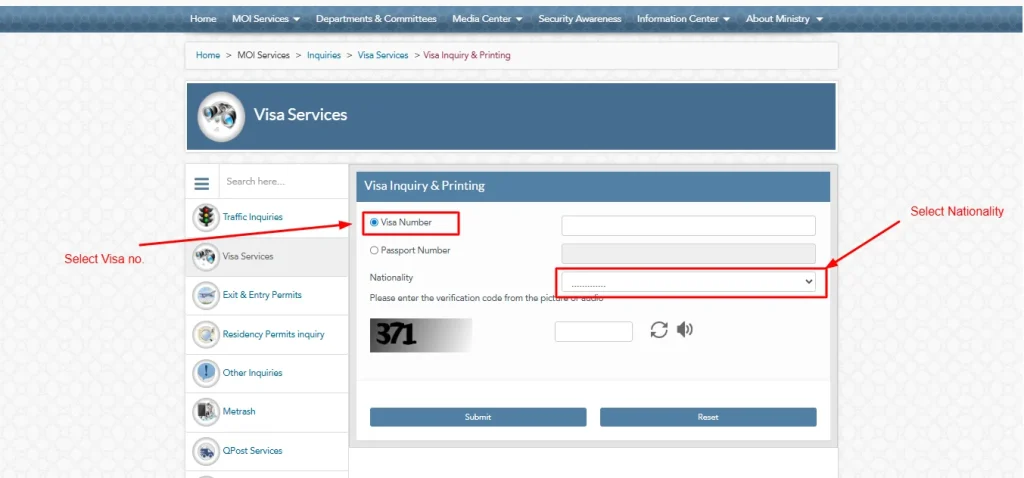Click the Passport Number input field
The image size is (1024, 478).
(x=688, y=253)
